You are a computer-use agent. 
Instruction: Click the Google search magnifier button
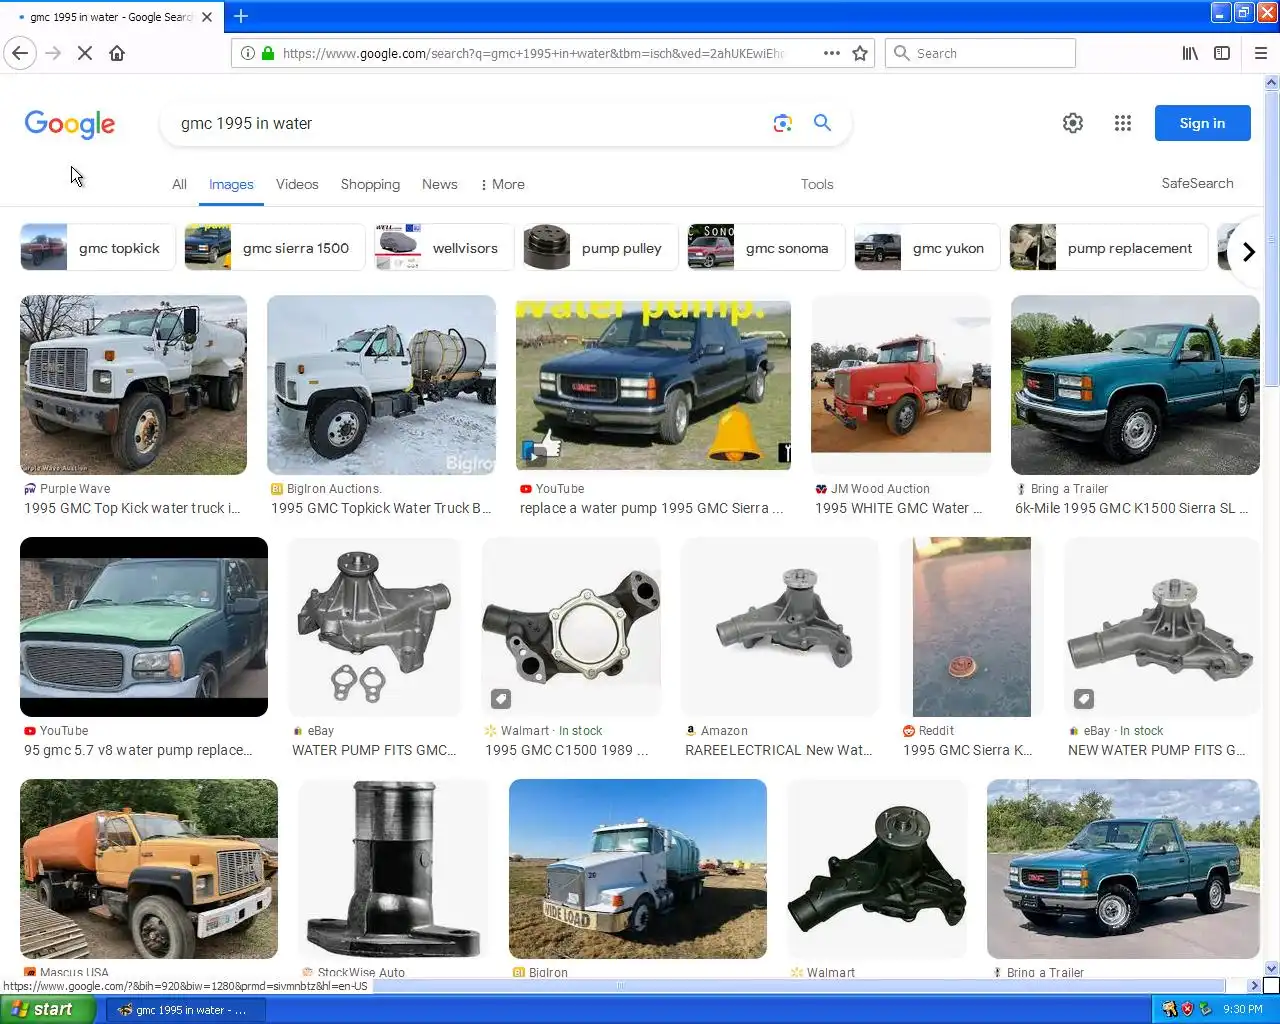pos(822,122)
